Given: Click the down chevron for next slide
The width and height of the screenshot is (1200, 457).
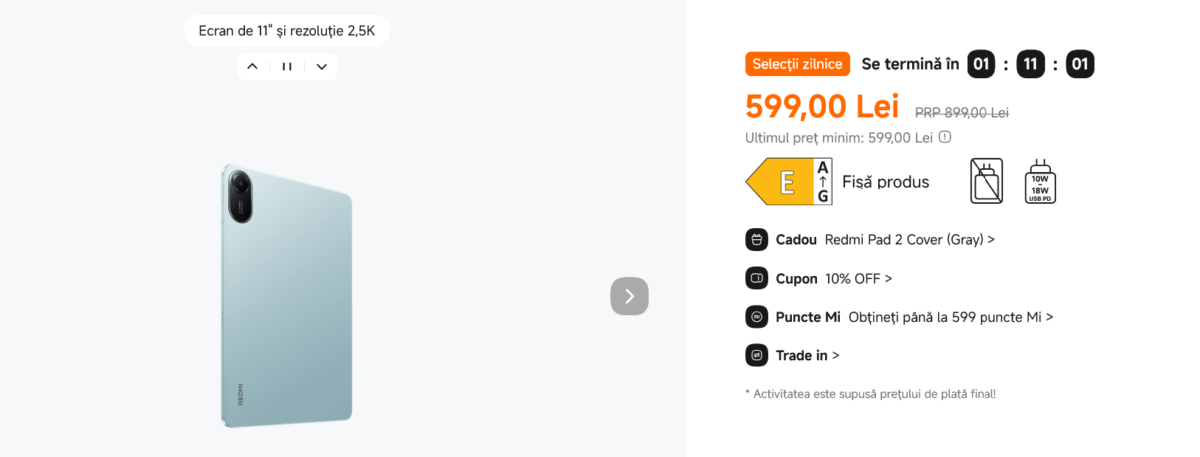Looking at the screenshot, I should (x=322, y=66).
